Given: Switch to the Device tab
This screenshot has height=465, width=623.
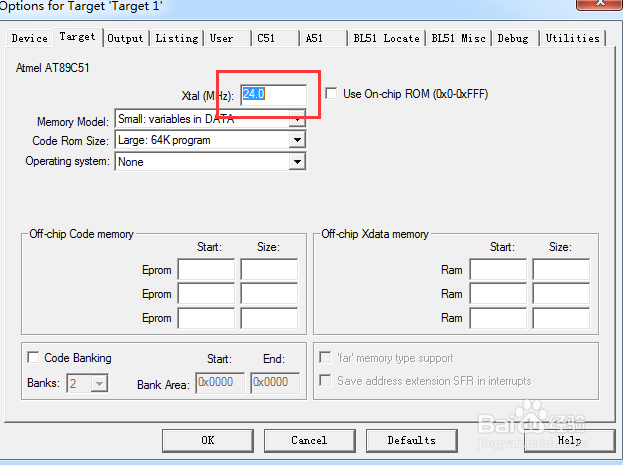Looking at the screenshot, I should tap(29, 39).
